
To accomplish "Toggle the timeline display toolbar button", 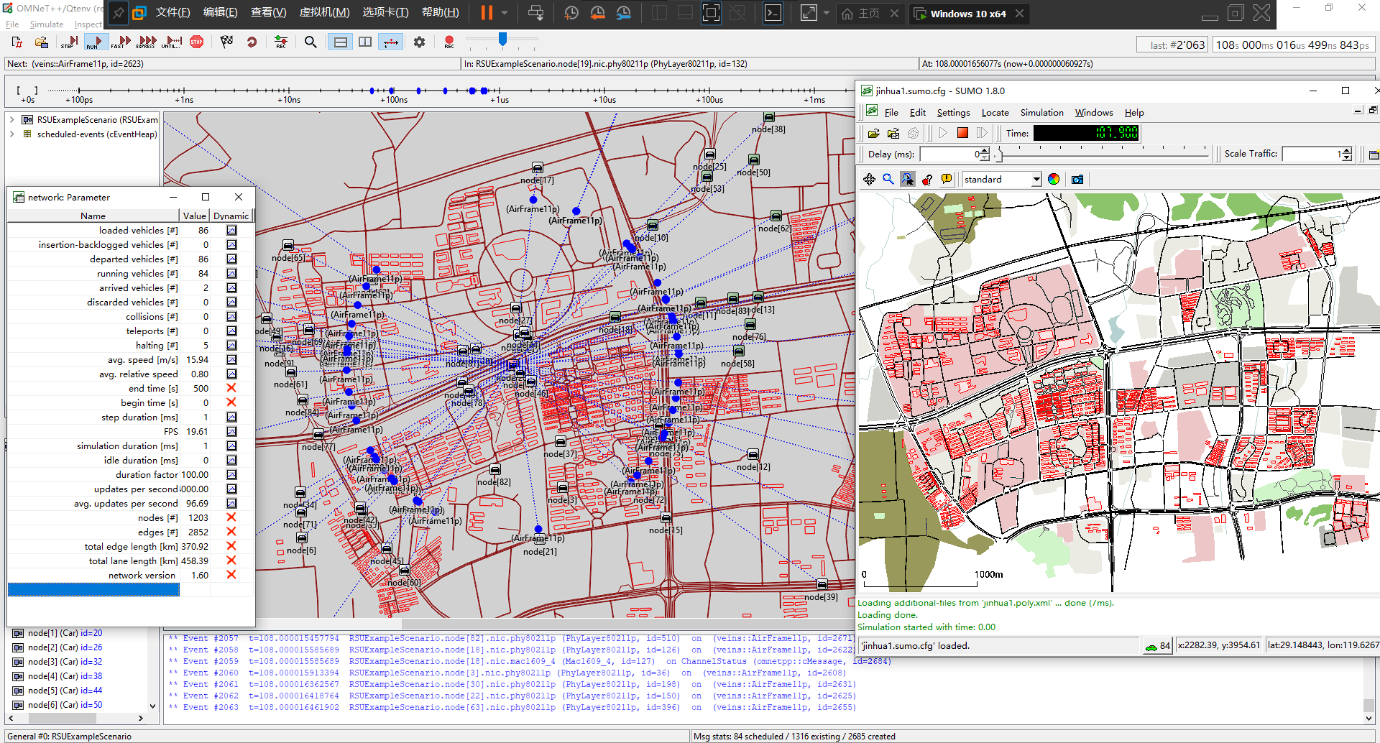I will click(x=391, y=42).
